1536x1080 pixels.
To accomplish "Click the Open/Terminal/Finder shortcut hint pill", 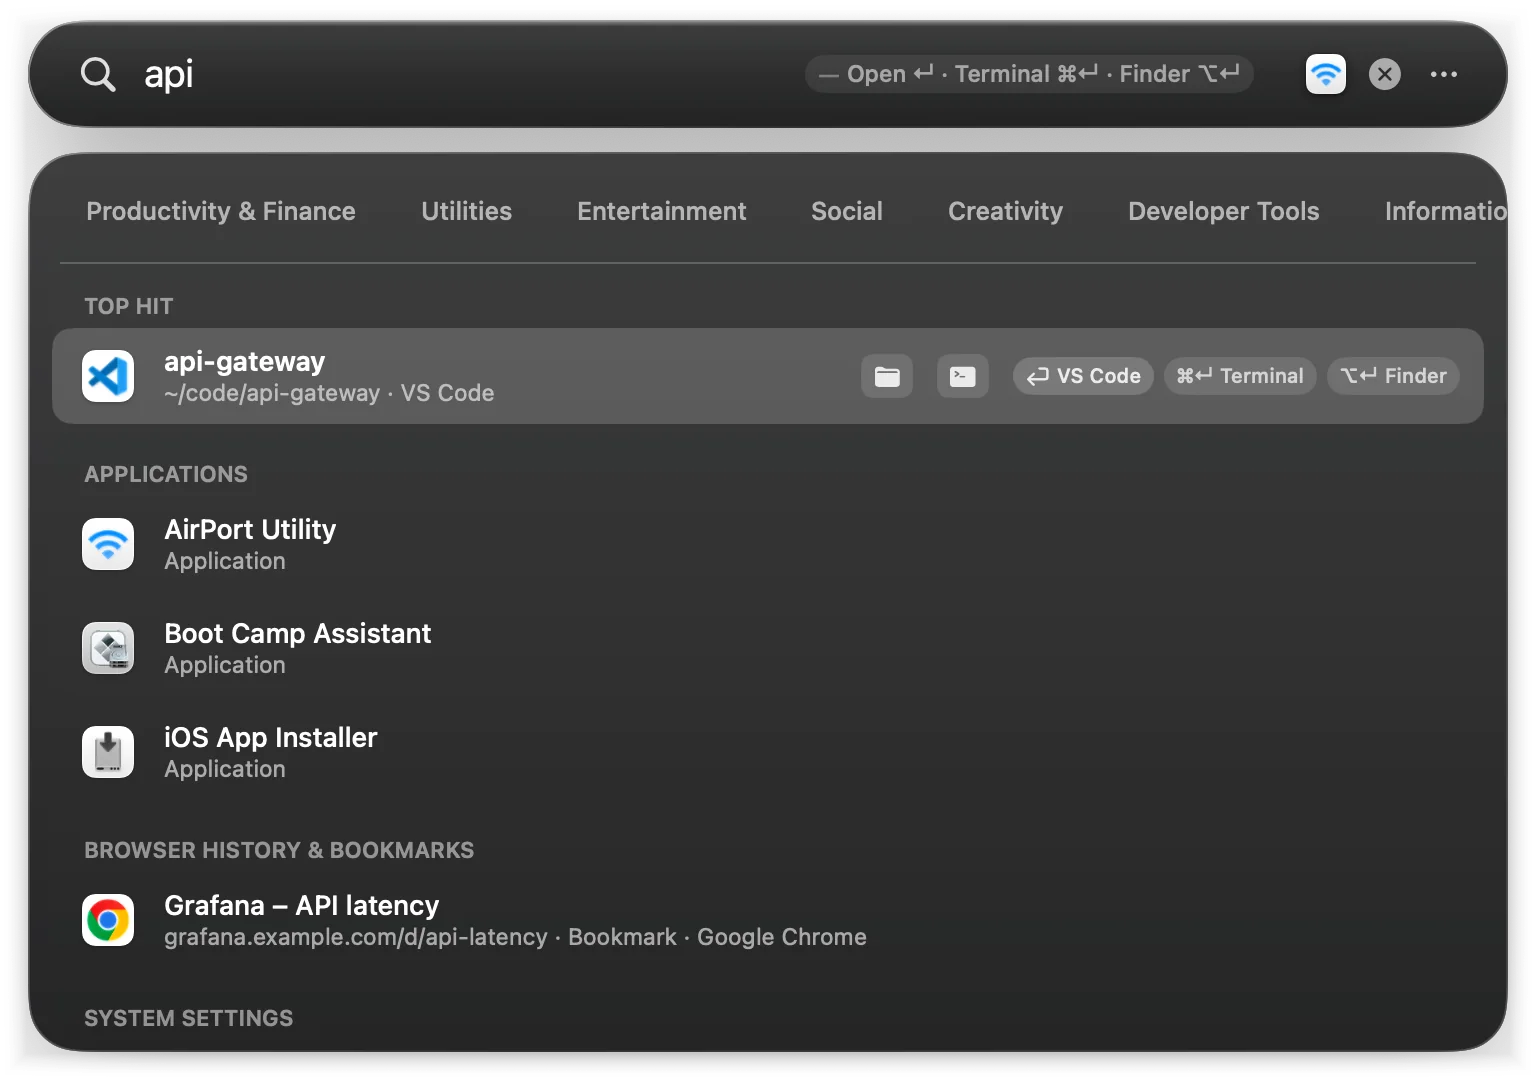I will coord(1029,74).
